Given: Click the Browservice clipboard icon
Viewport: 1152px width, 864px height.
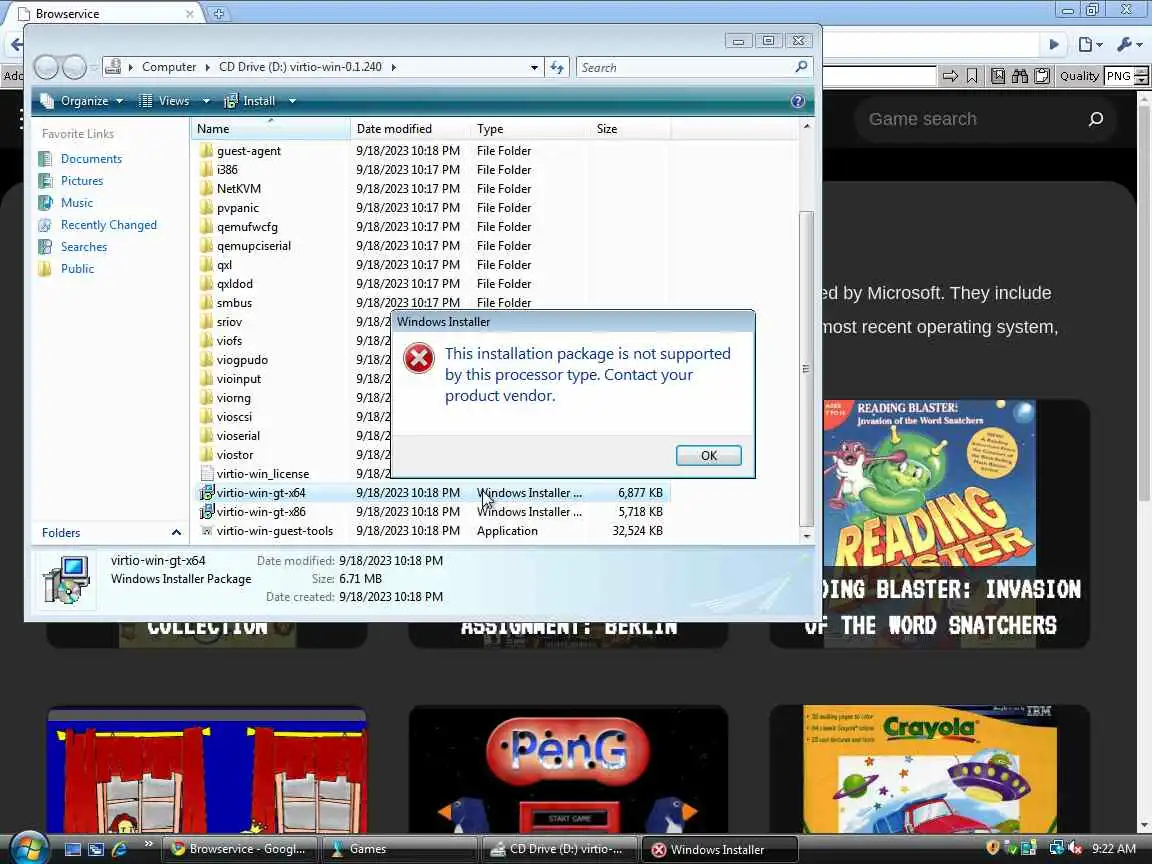Looking at the screenshot, I should click(1042, 76).
